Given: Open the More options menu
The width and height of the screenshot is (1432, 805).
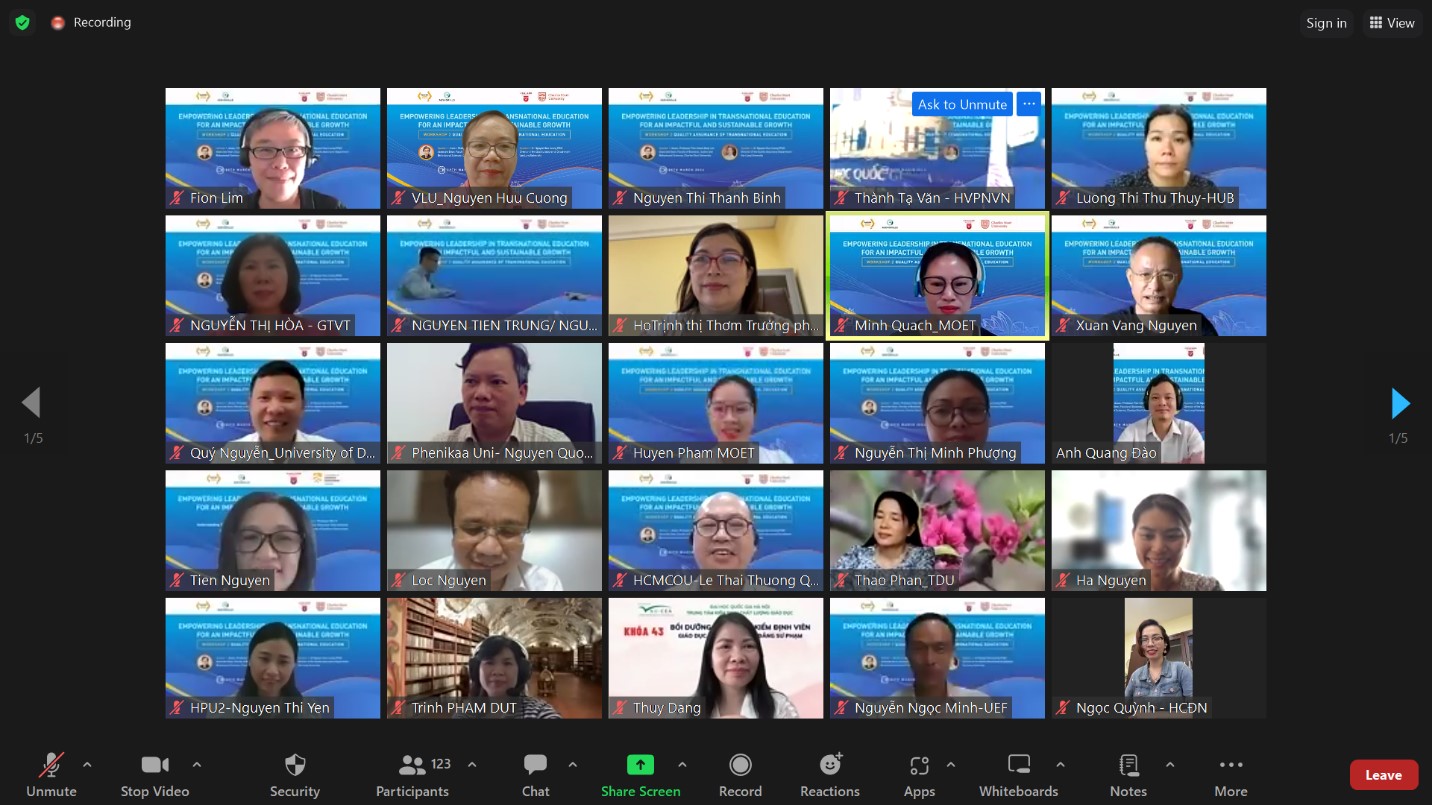Looking at the screenshot, I should coord(1230,774).
